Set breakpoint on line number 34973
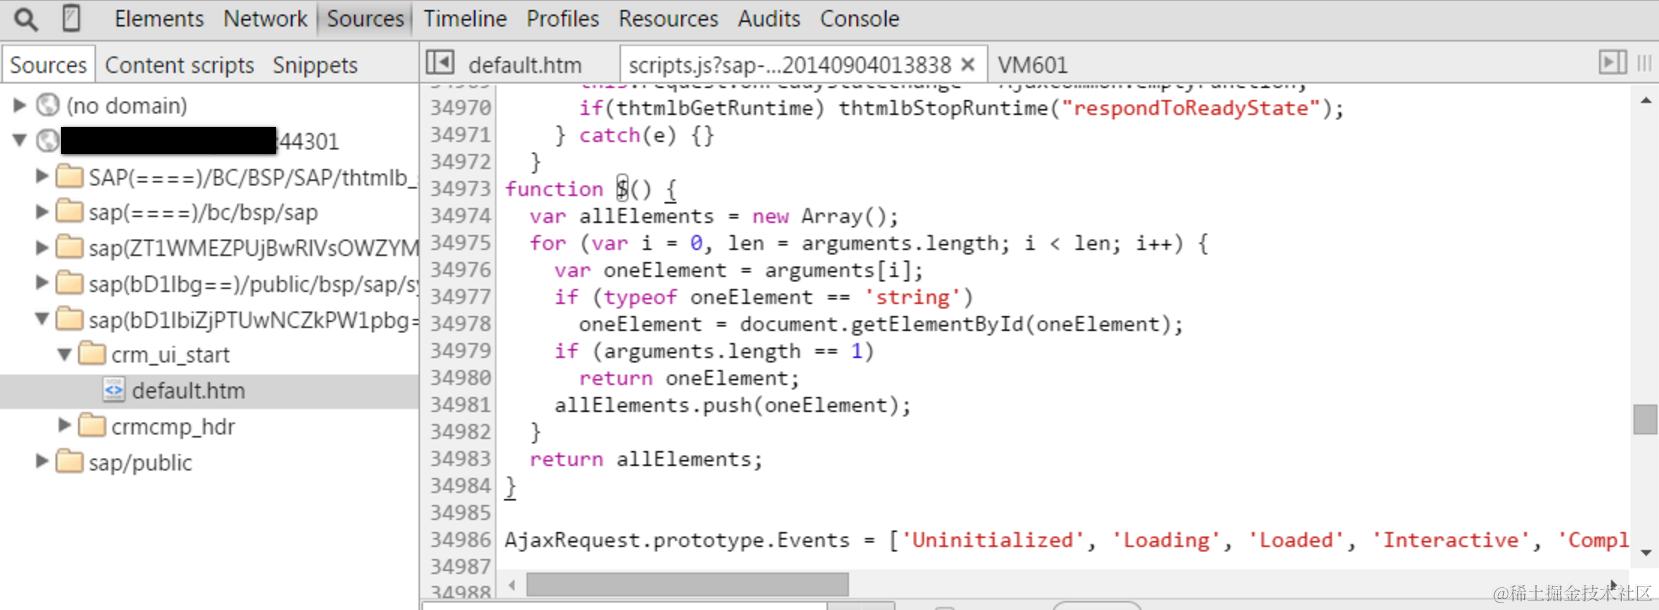The height and width of the screenshot is (610, 1659). click(460, 189)
